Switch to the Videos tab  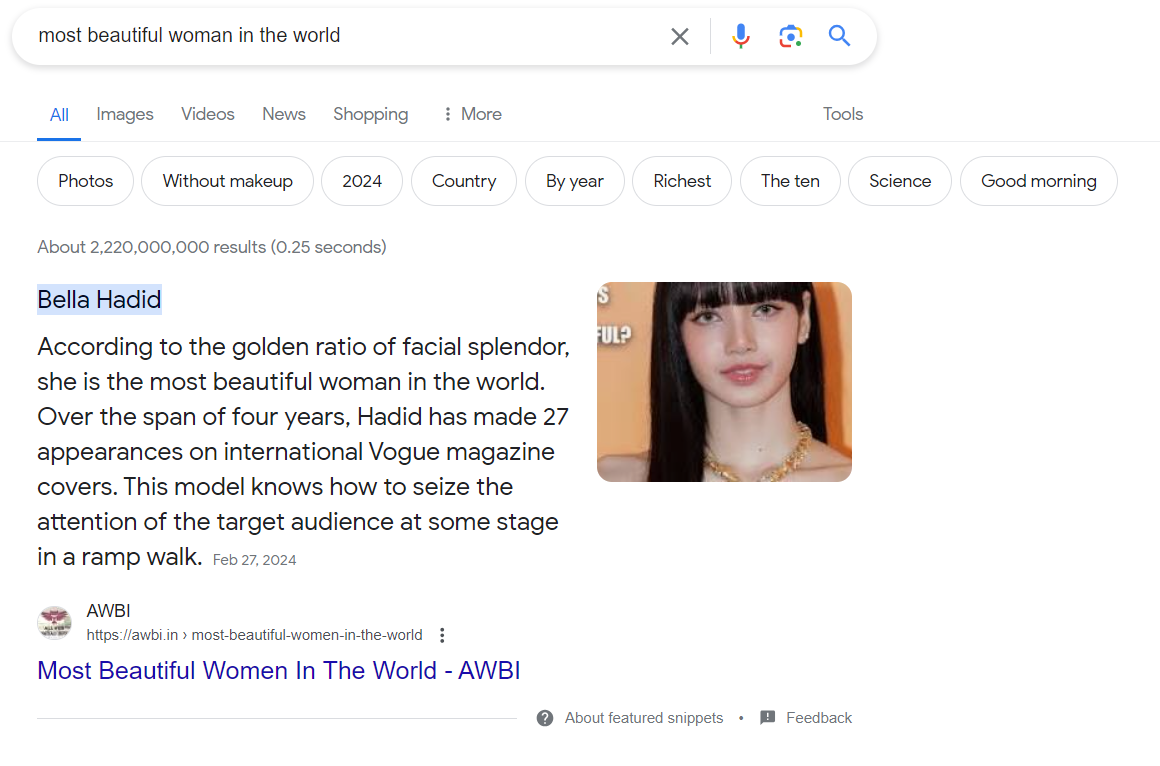(x=208, y=114)
